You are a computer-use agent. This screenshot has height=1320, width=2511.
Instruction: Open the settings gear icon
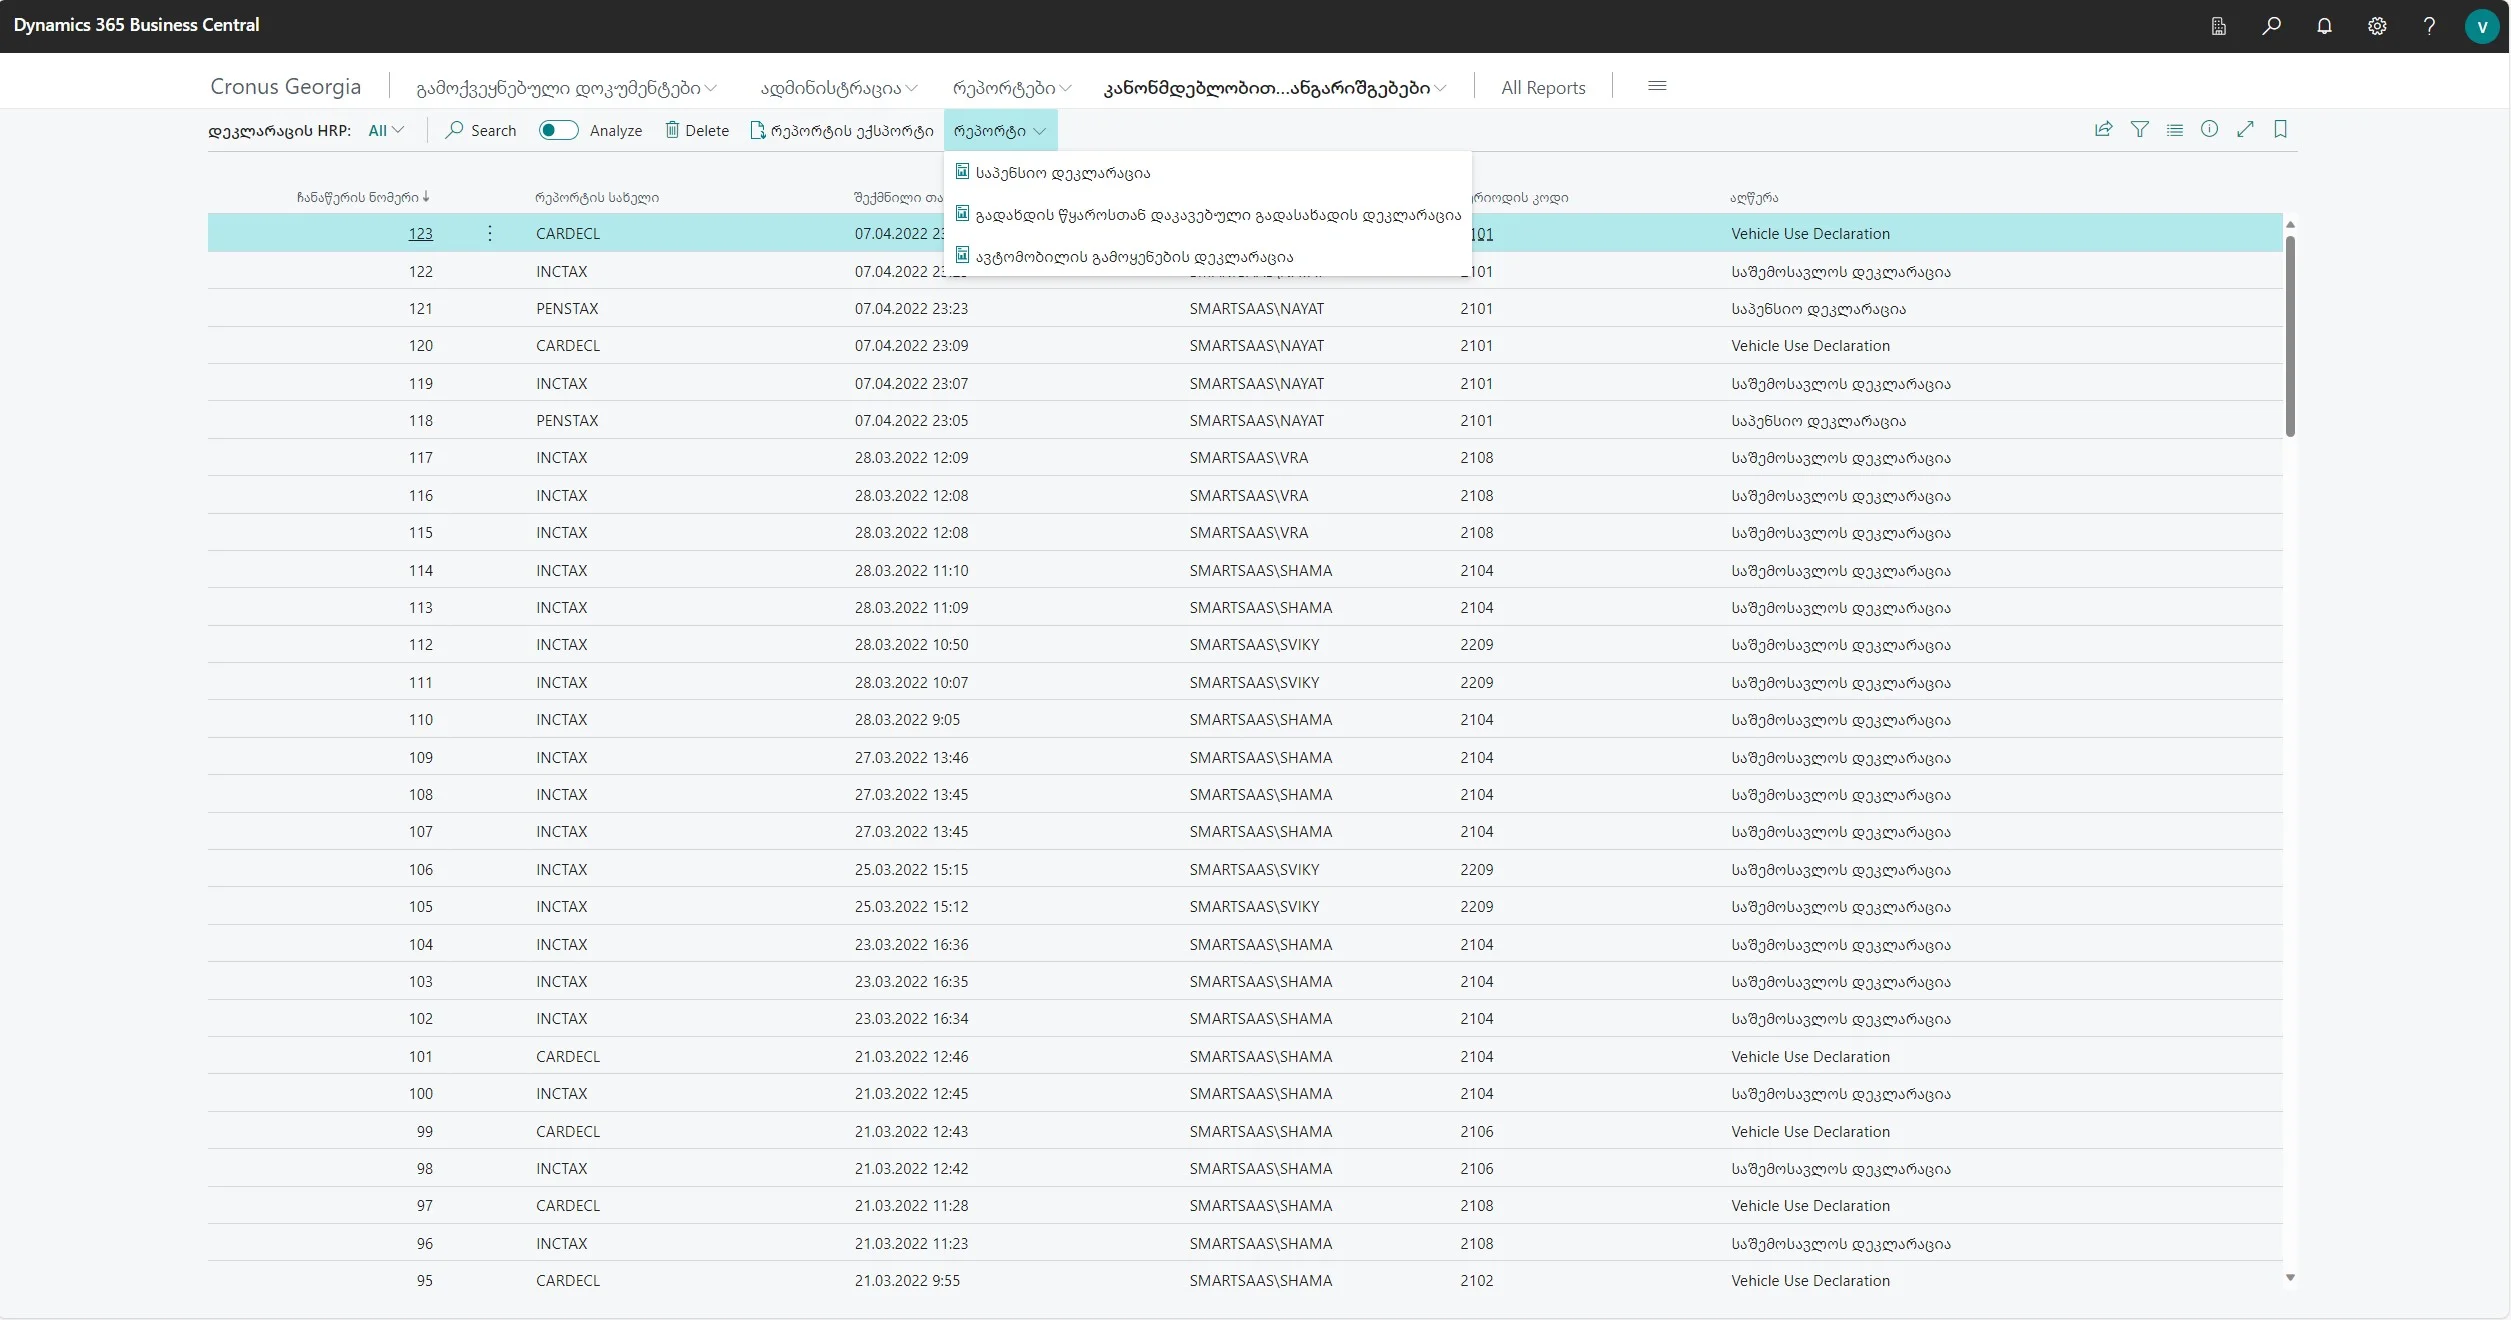(2377, 26)
